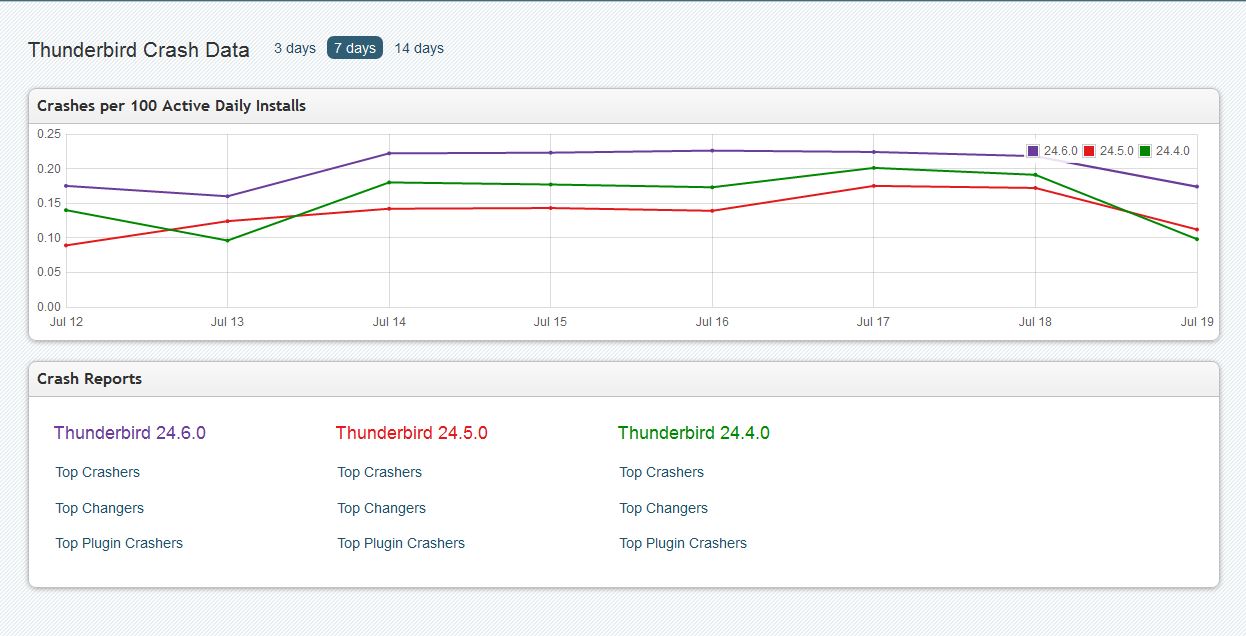Click the Jul 16 x-axis label

tap(712, 322)
